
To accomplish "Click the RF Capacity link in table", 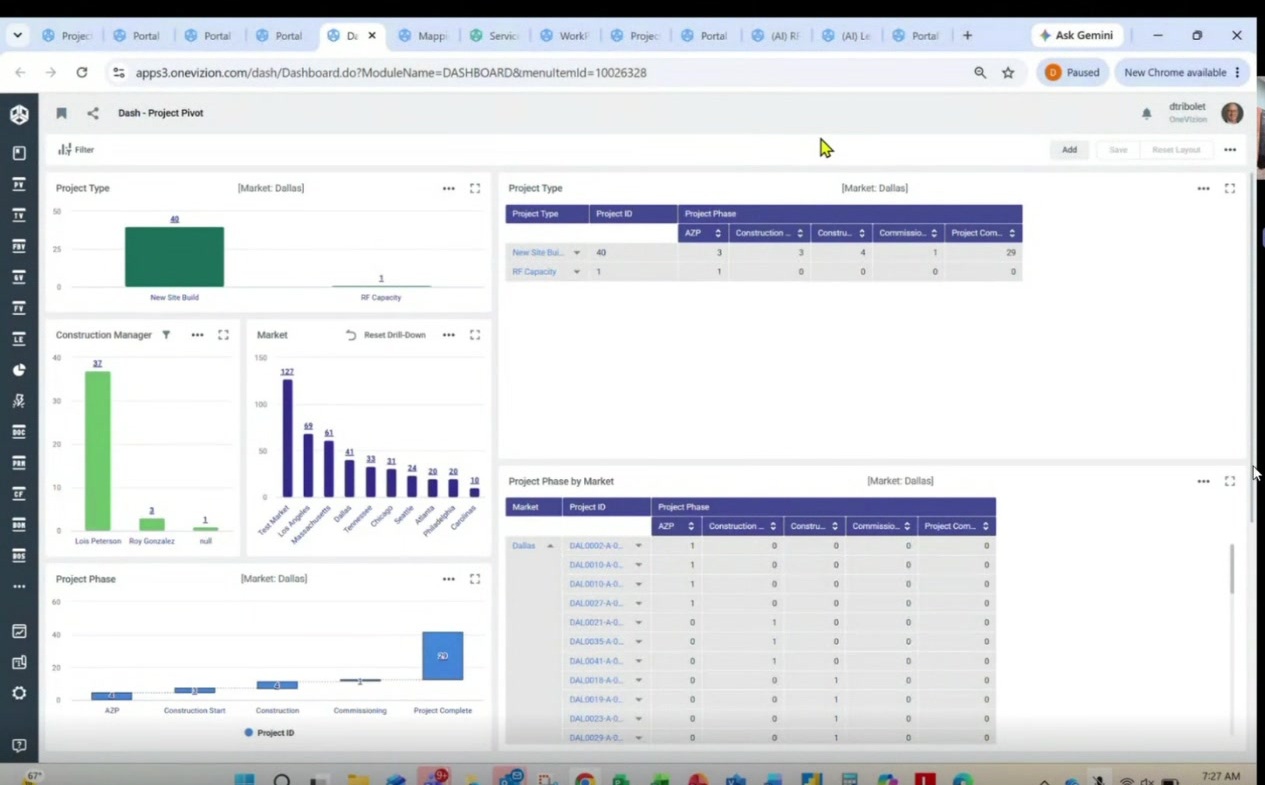I will coord(534,272).
